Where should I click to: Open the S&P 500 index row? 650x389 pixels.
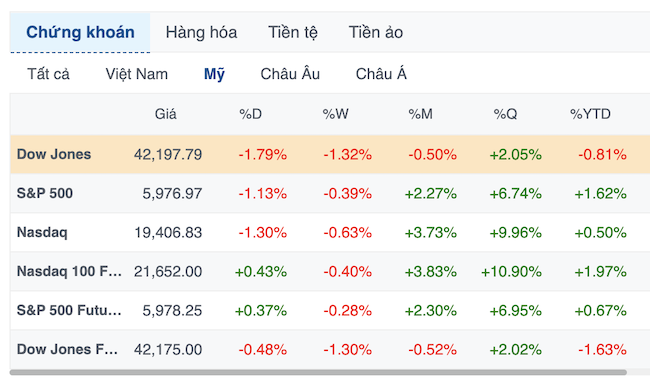(x=330, y=193)
